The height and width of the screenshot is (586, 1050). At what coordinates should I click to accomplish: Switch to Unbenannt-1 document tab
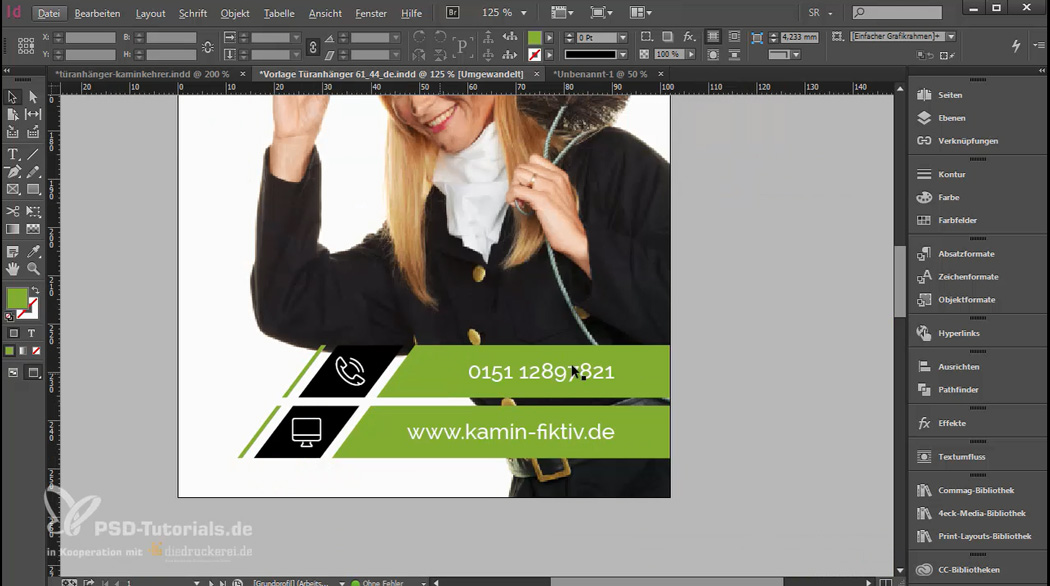point(600,74)
